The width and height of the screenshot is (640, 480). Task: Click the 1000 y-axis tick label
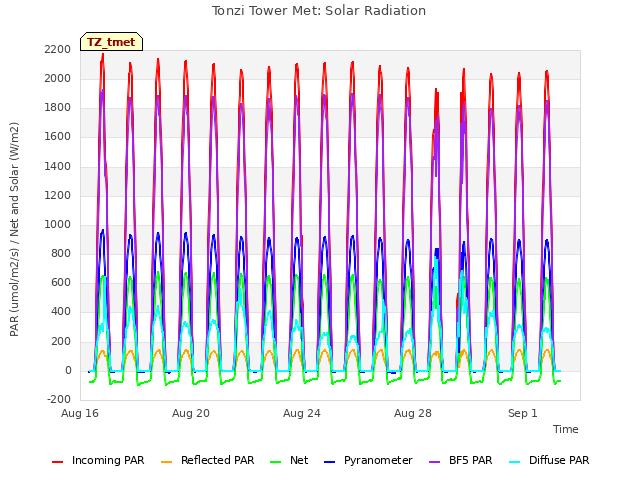(58, 224)
